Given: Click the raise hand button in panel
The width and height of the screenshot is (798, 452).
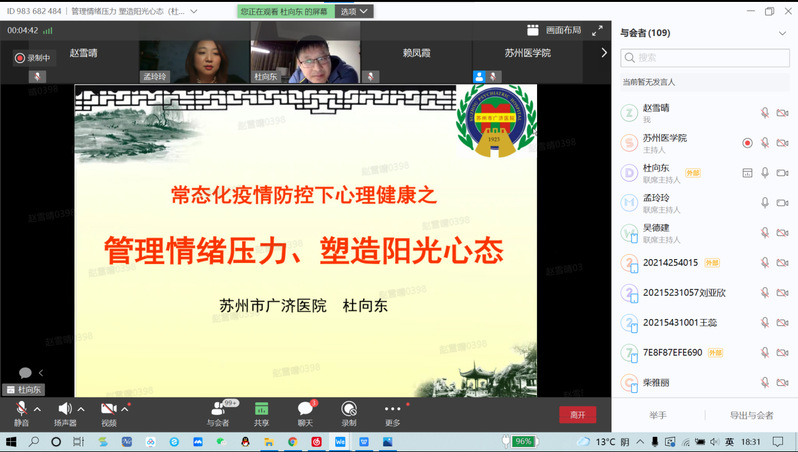Looking at the screenshot, I should tap(657, 415).
